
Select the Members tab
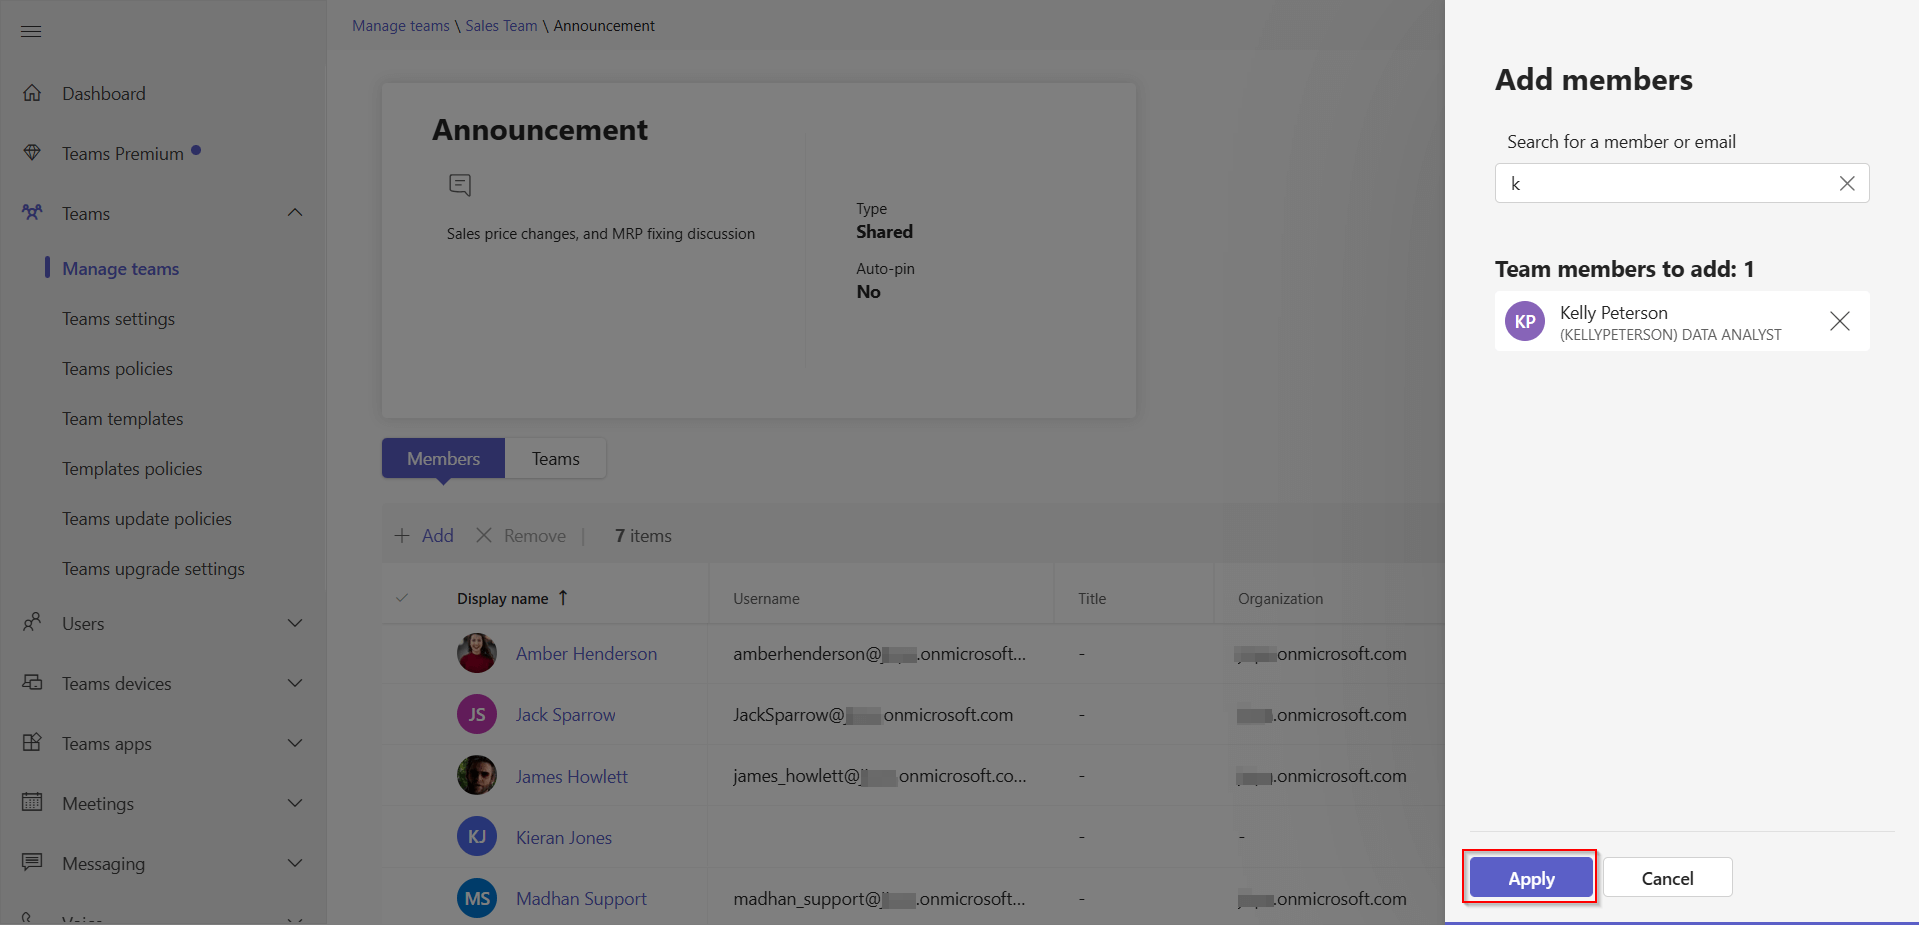tap(442, 457)
